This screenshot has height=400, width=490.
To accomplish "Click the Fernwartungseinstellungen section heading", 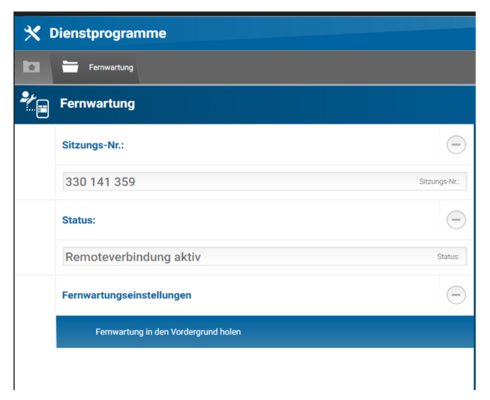I will click(127, 295).
